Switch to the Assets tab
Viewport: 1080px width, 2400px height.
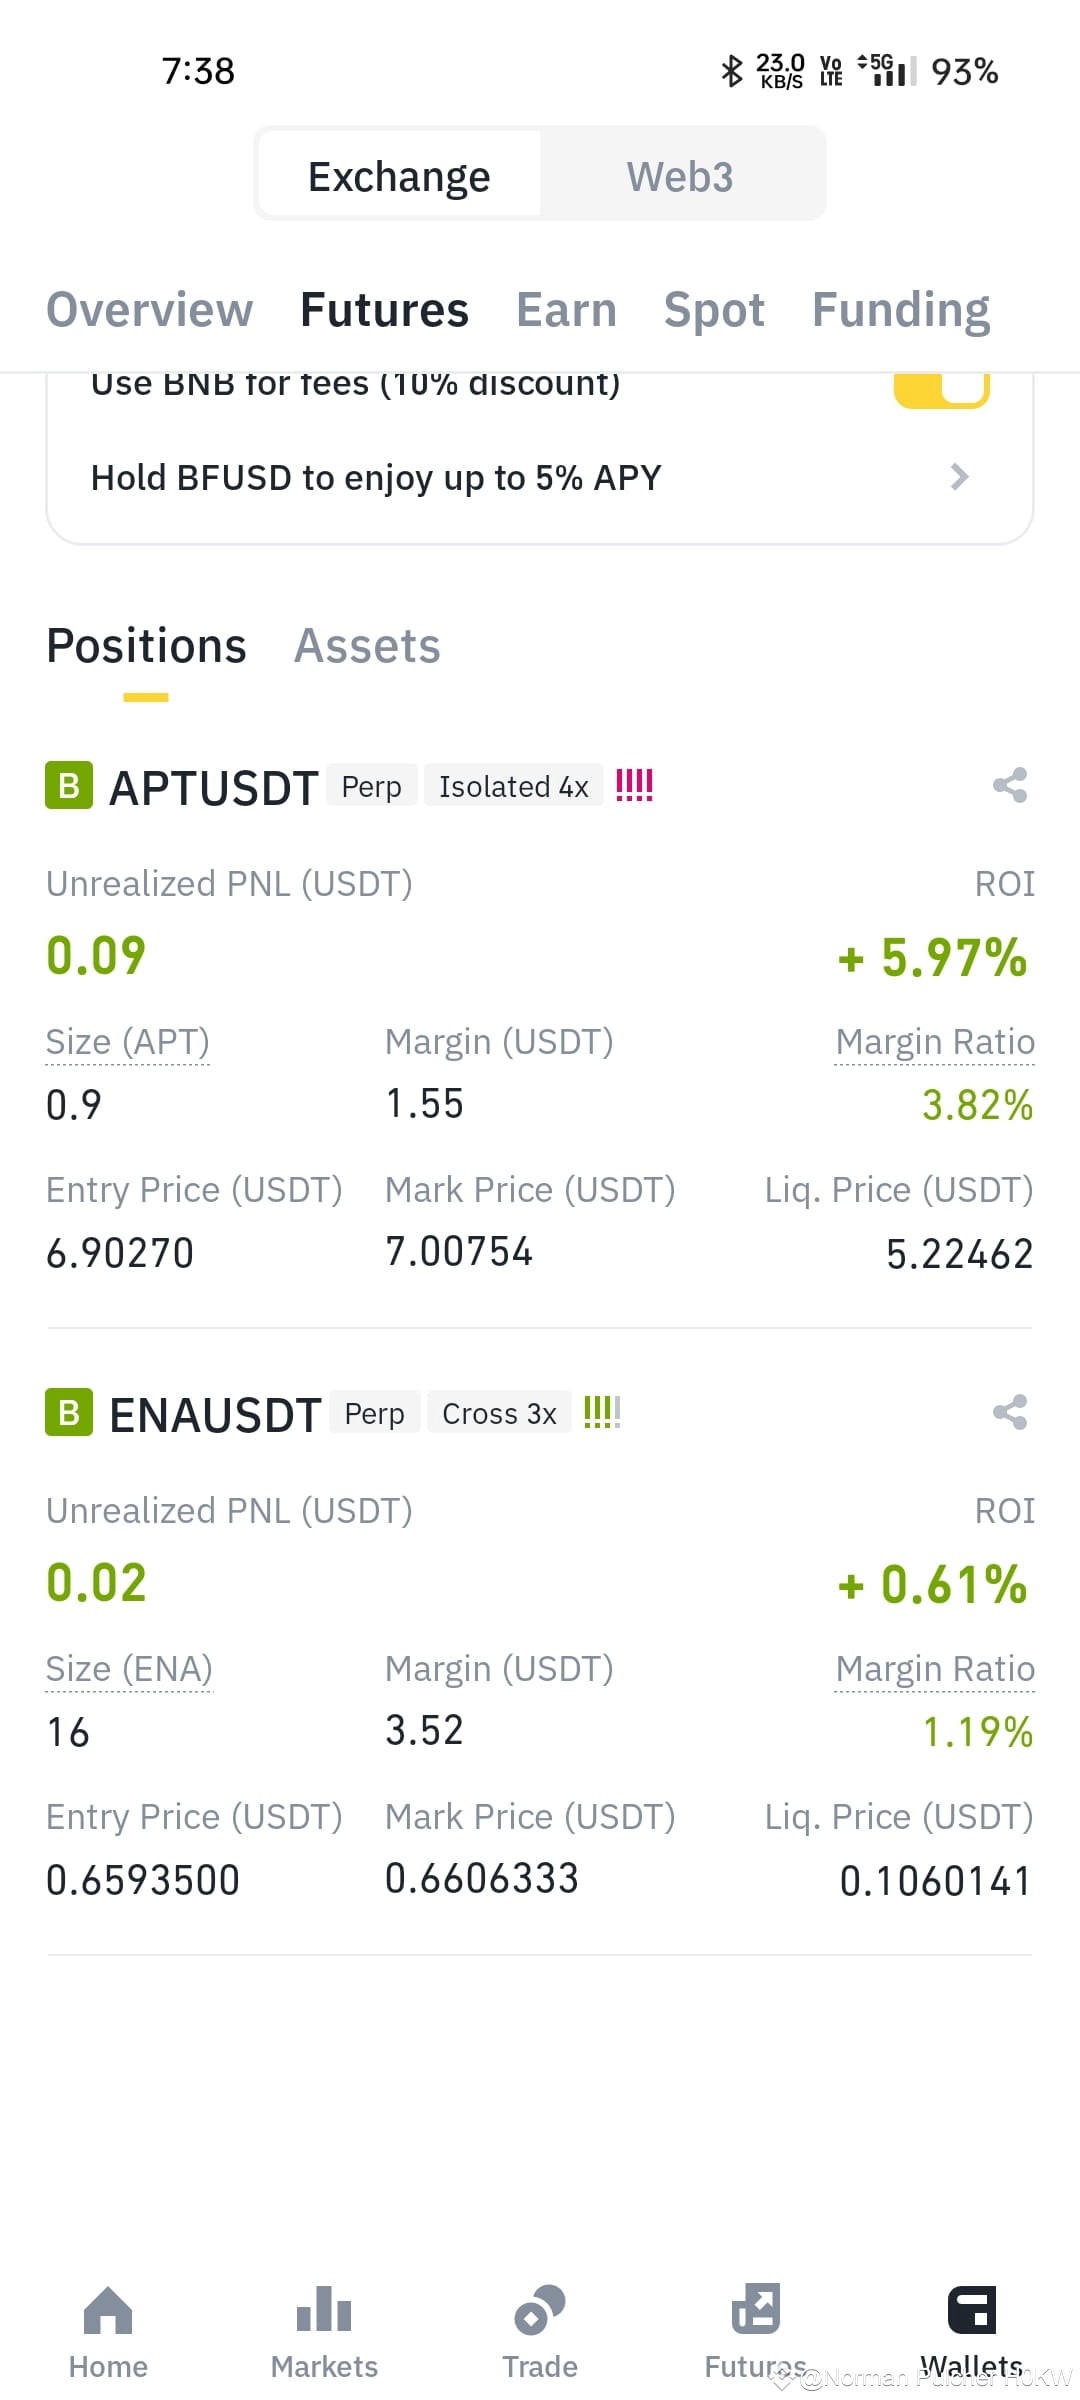[367, 646]
